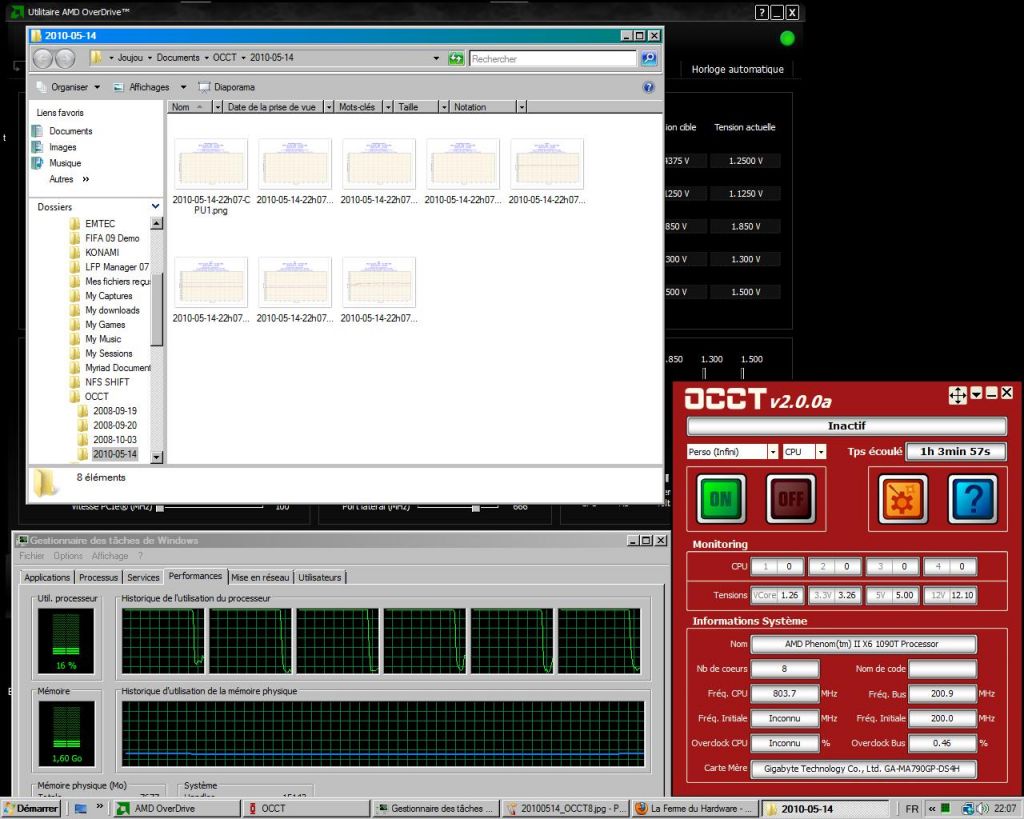This screenshot has height=819, width=1024.
Task: Select My downloads folder
Action: point(112,310)
